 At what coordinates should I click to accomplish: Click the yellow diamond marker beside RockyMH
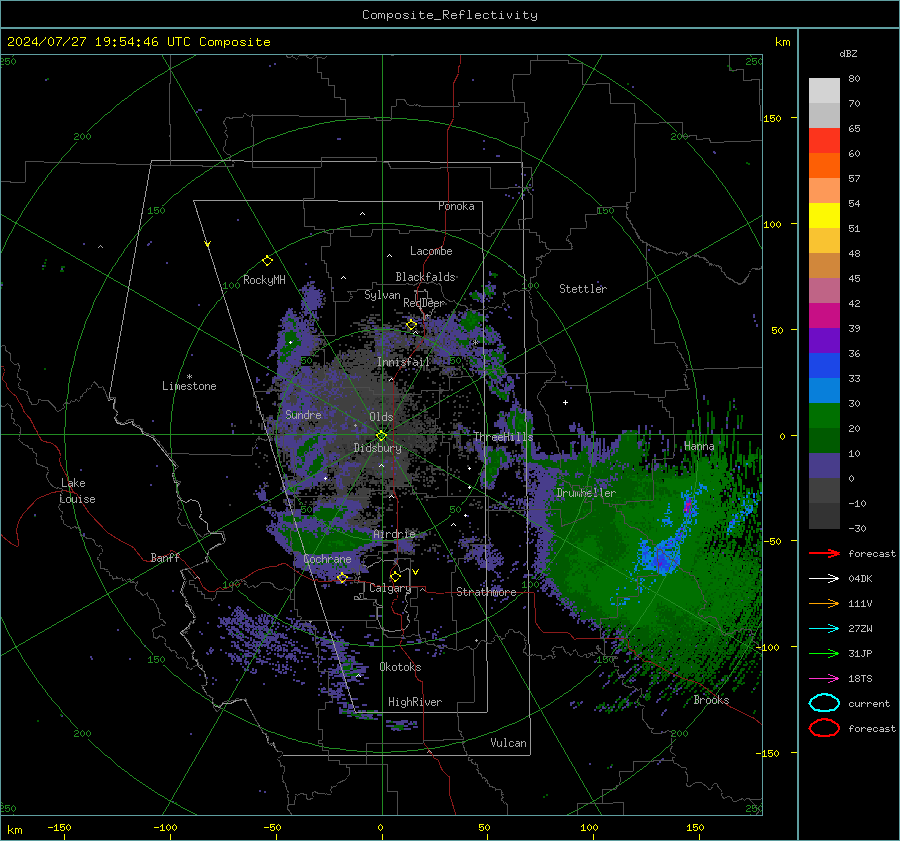[267, 261]
